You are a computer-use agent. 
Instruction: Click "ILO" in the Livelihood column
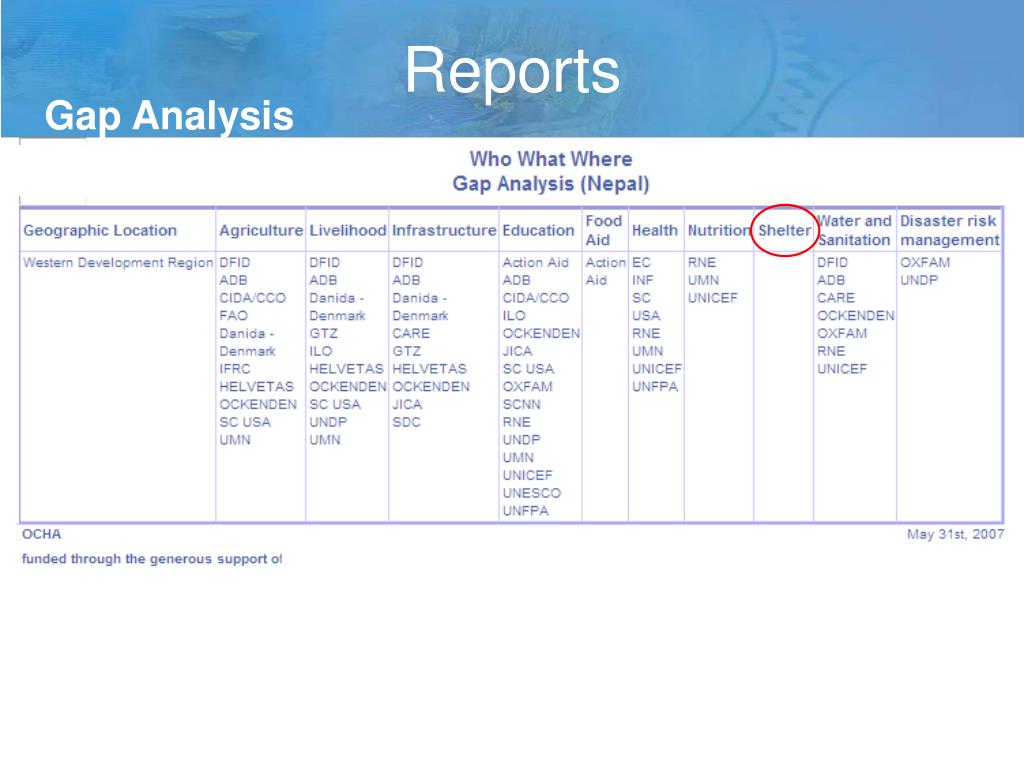click(x=320, y=351)
